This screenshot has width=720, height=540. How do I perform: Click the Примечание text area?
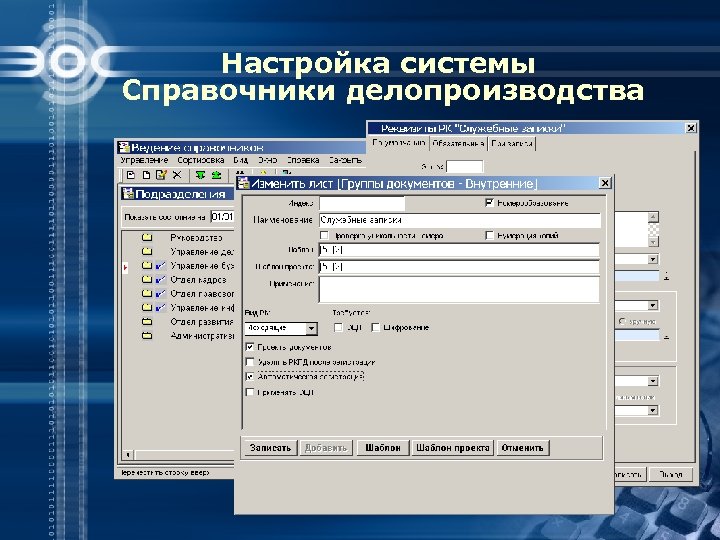click(x=459, y=289)
